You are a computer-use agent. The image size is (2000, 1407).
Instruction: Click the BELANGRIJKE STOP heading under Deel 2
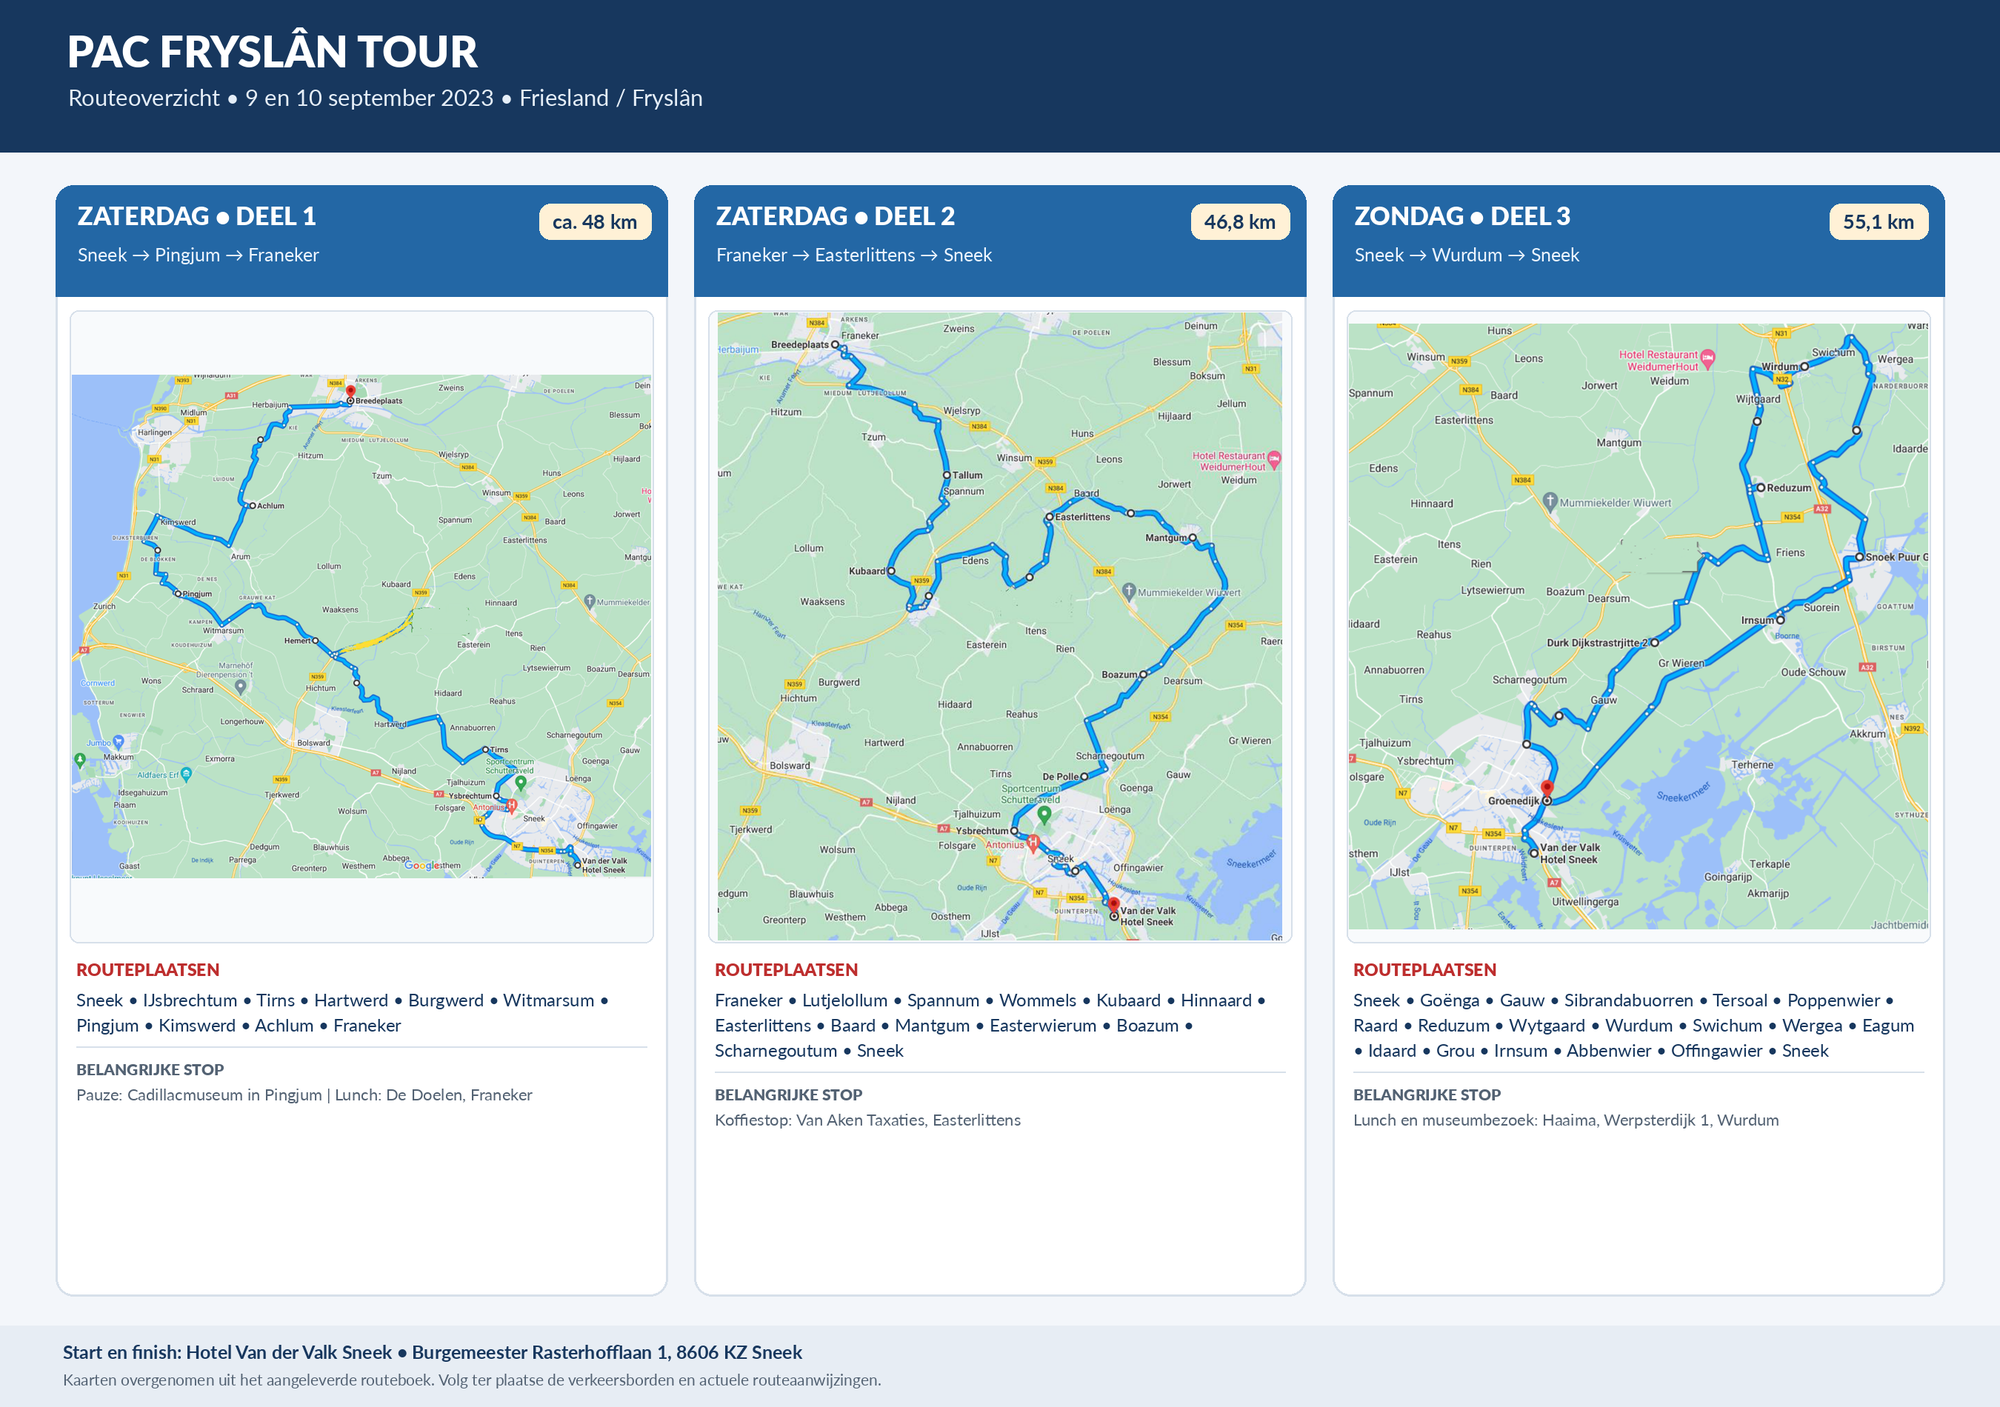pyautogui.click(x=789, y=1095)
